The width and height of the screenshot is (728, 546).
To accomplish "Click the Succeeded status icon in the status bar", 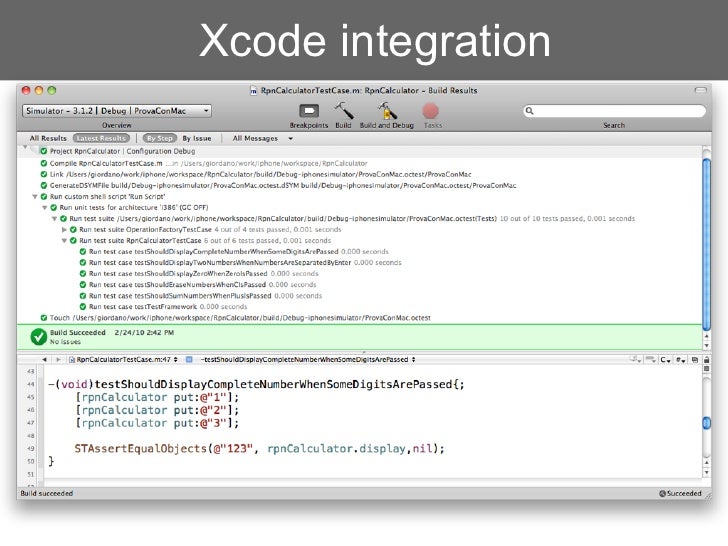I will 663,494.
